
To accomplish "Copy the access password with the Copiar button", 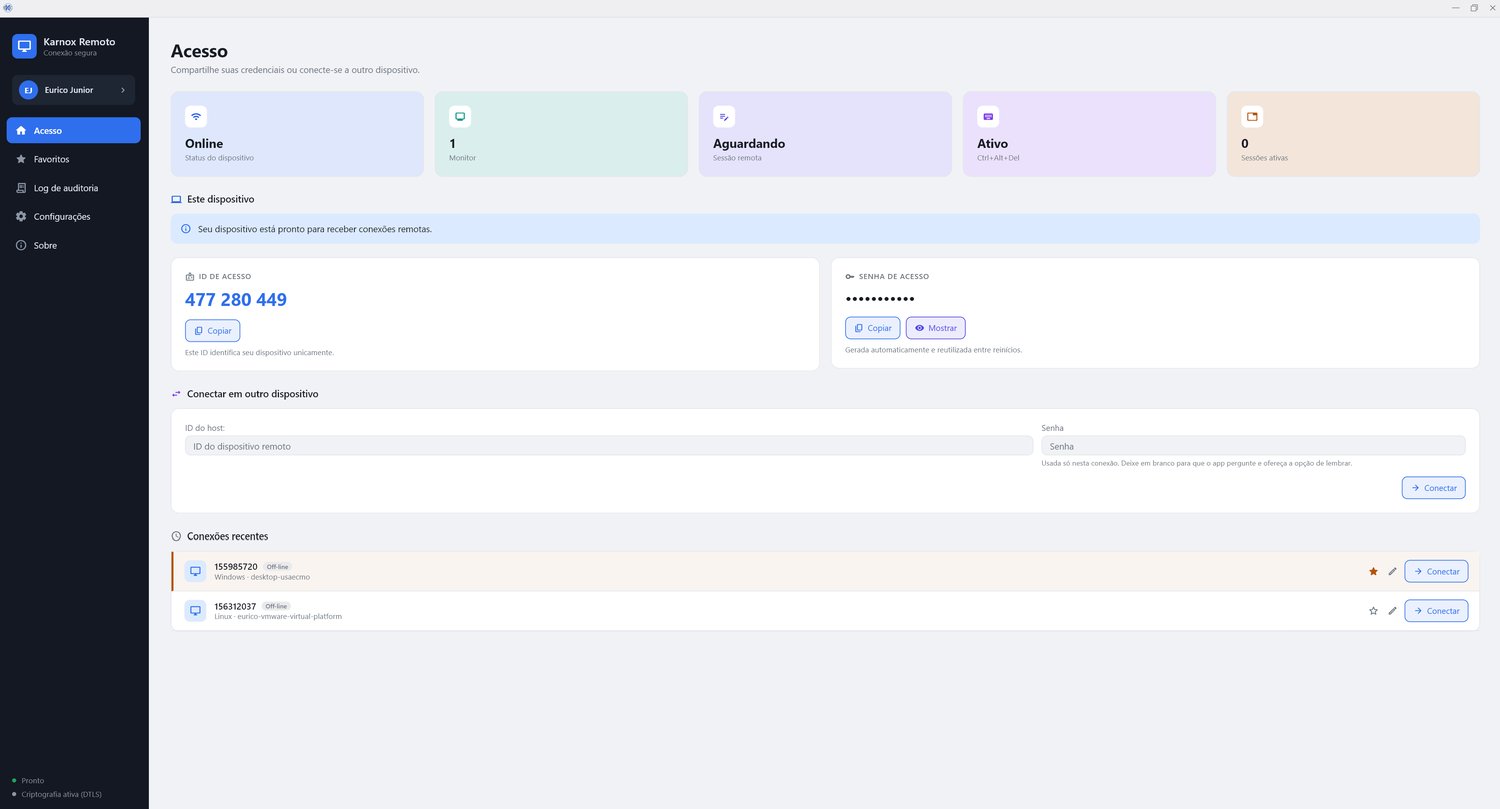I will point(872,328).
